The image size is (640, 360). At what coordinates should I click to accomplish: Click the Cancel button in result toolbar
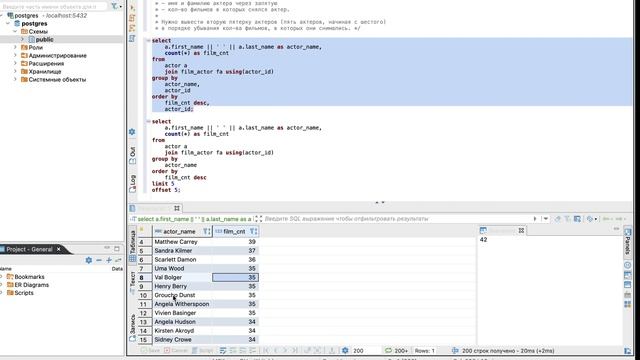click(176, 351)
